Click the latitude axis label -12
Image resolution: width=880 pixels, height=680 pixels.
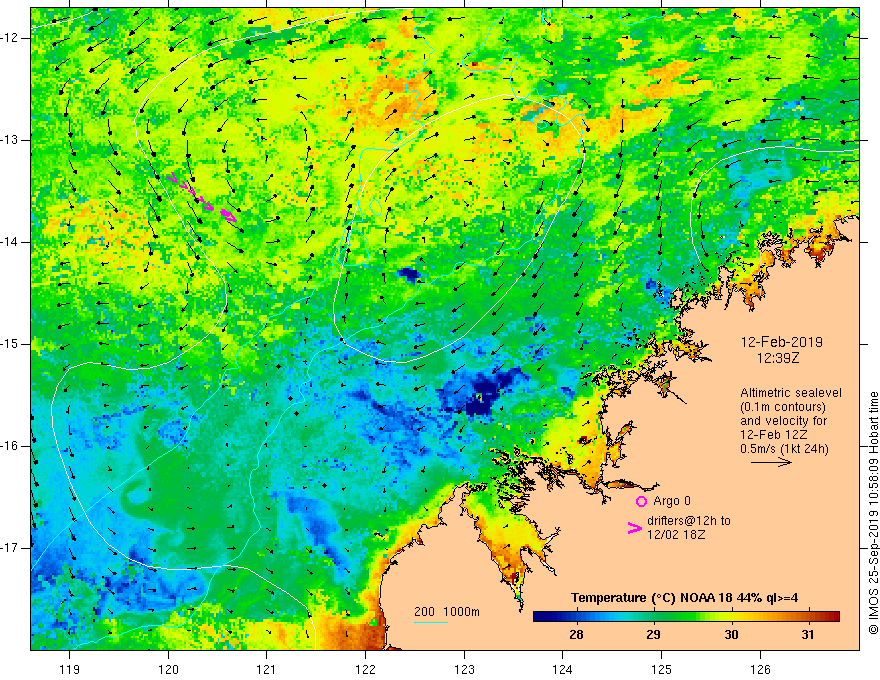[11, 38]
